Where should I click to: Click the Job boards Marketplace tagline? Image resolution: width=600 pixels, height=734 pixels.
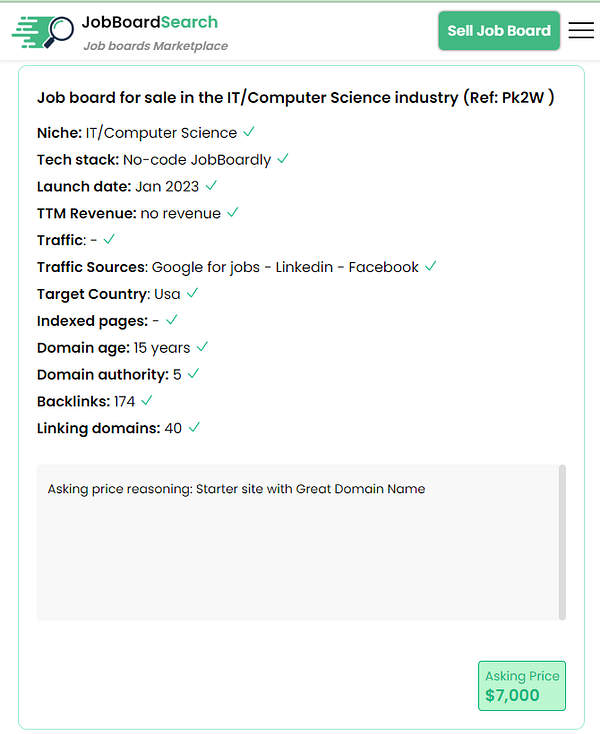(155, 46)
